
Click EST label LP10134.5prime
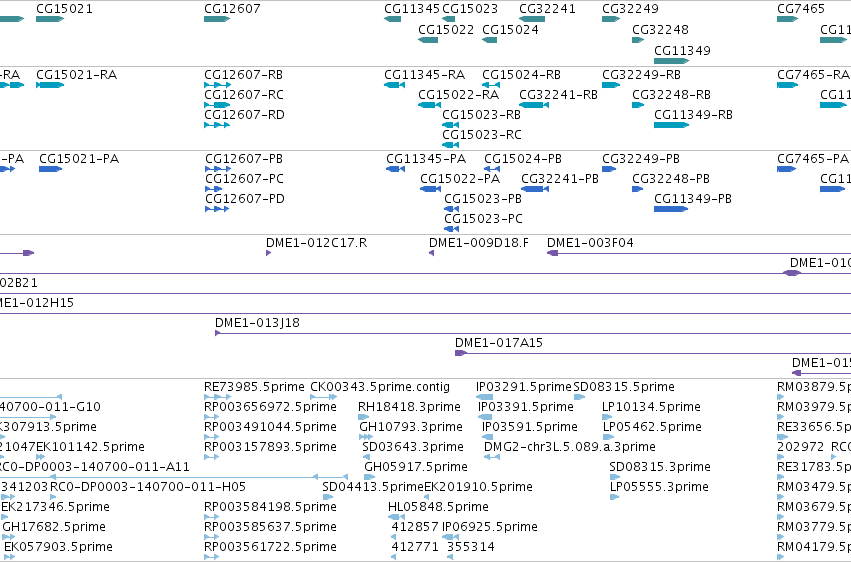(651, 407)
